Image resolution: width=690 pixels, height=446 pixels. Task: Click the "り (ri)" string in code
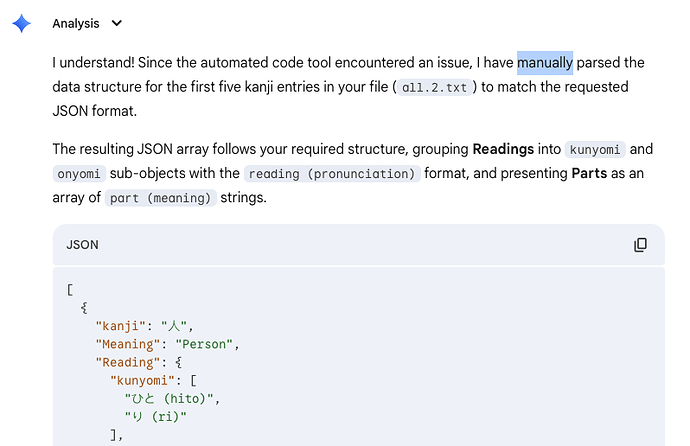(x=155, y=415)
